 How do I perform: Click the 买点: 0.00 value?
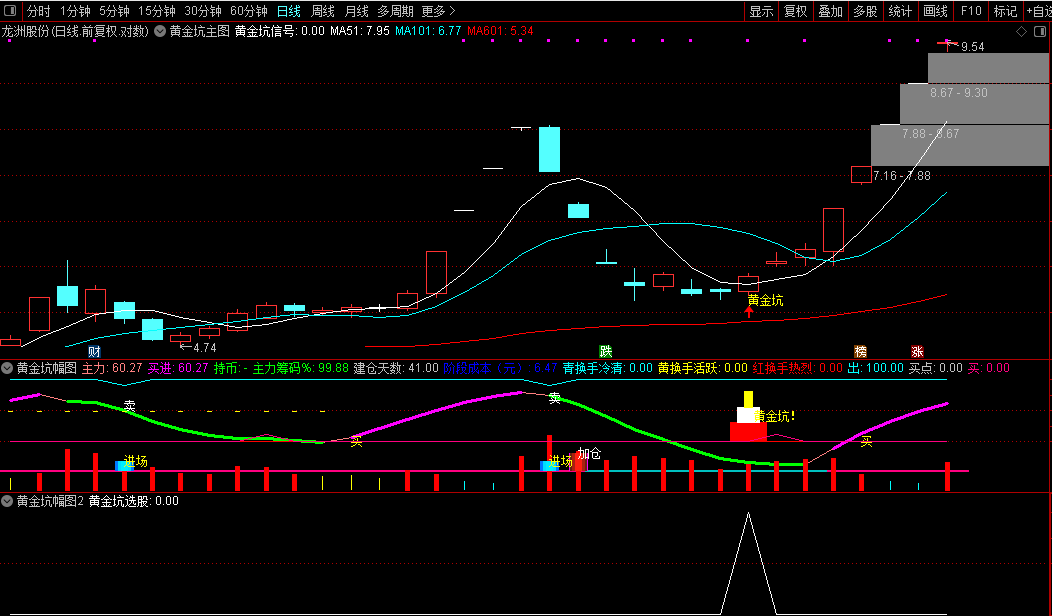pos(935,368)
